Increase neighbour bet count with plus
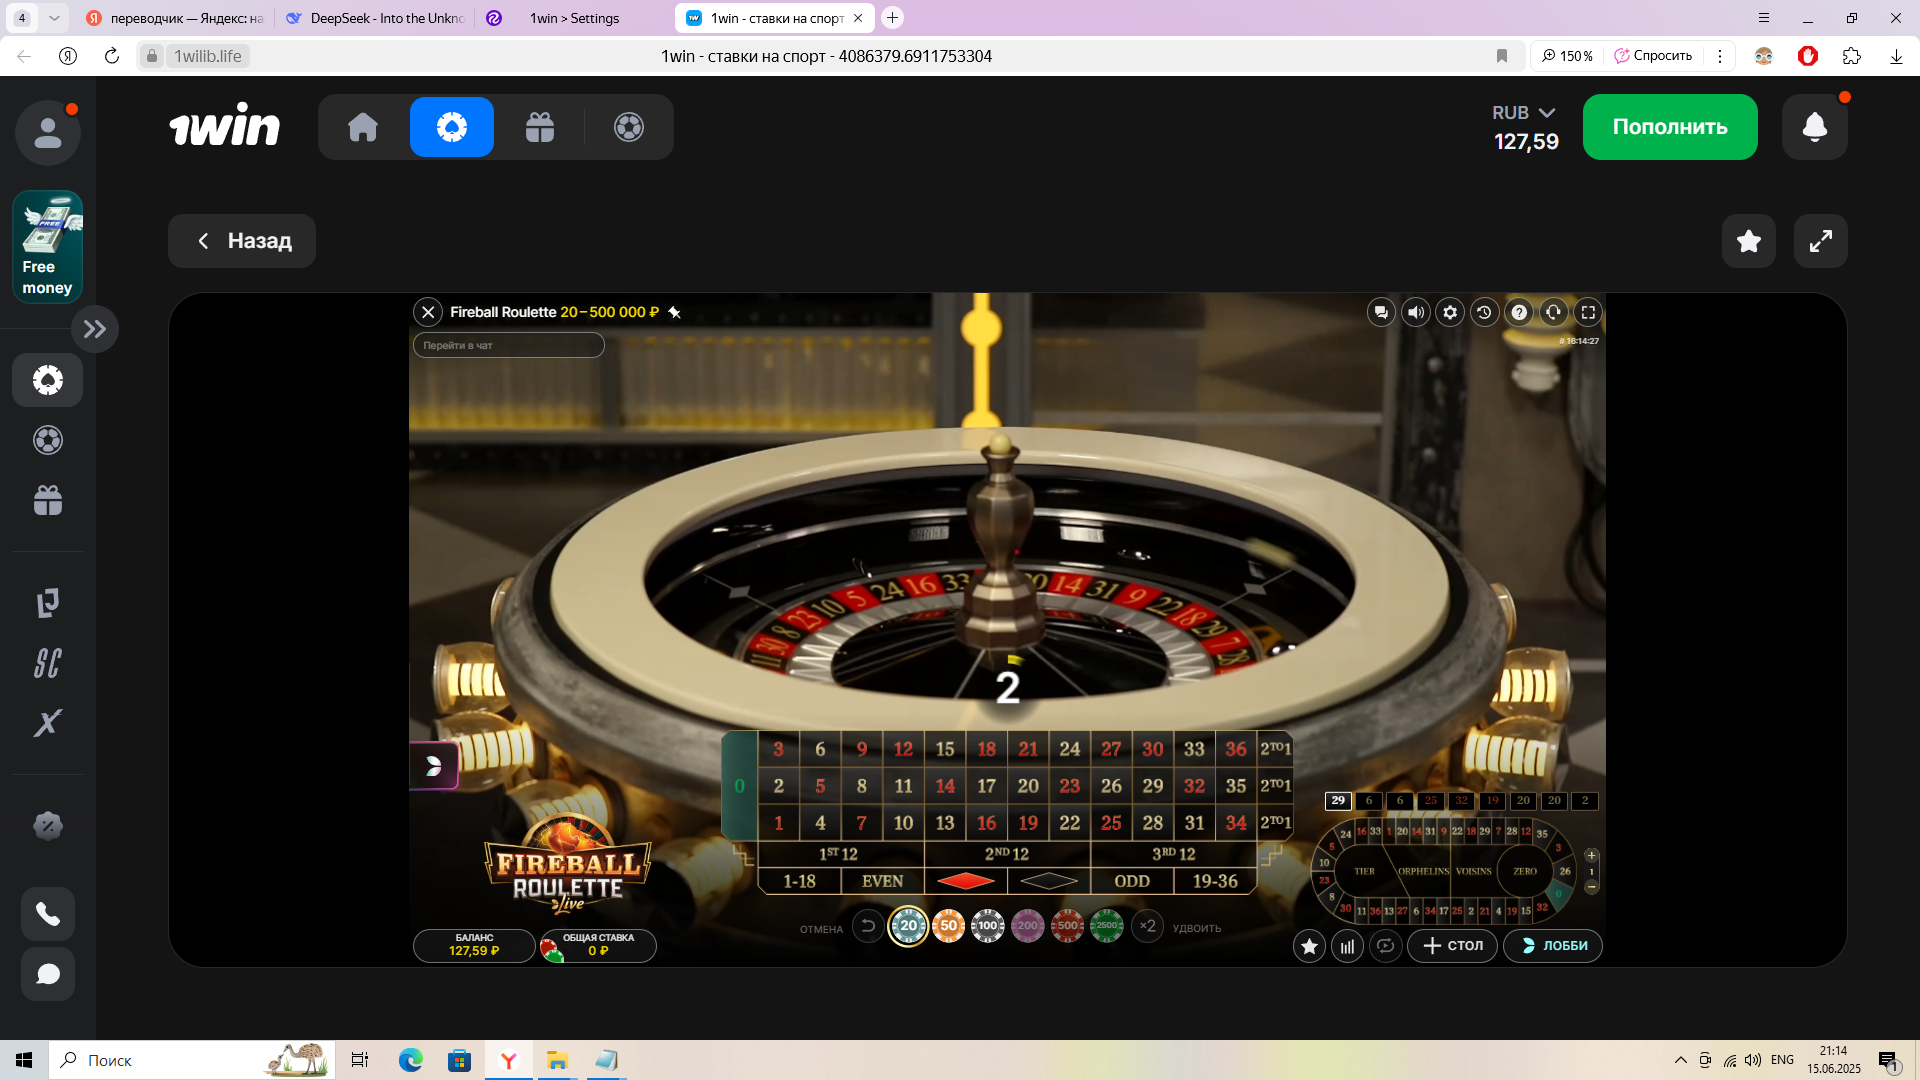1920x1080 pixels. 1591,856
